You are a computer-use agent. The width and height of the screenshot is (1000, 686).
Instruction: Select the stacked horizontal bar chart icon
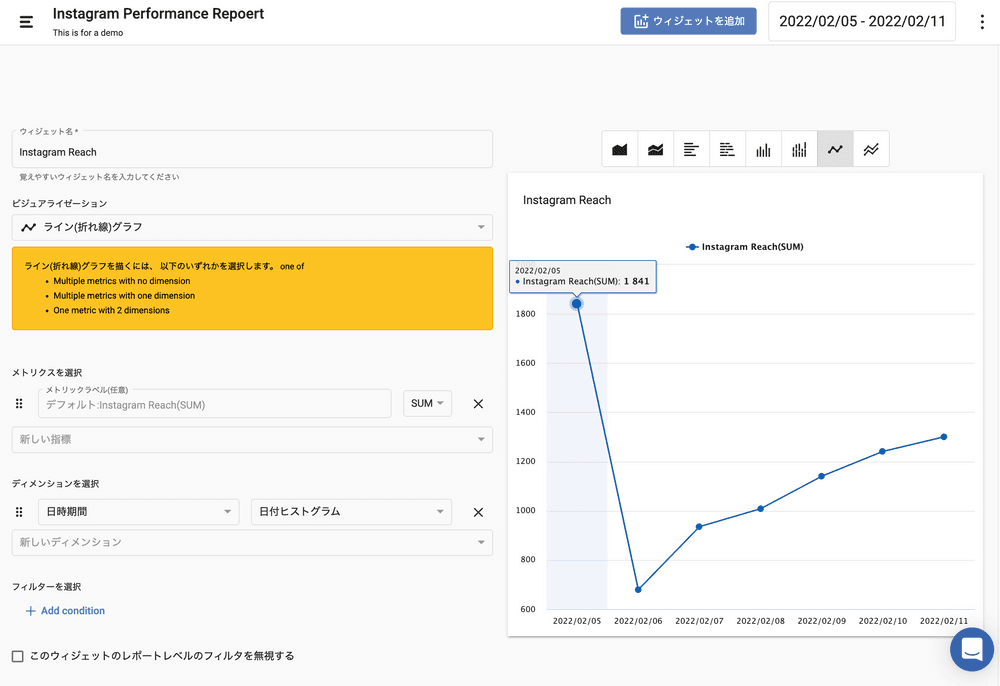(x=728, y=150)
